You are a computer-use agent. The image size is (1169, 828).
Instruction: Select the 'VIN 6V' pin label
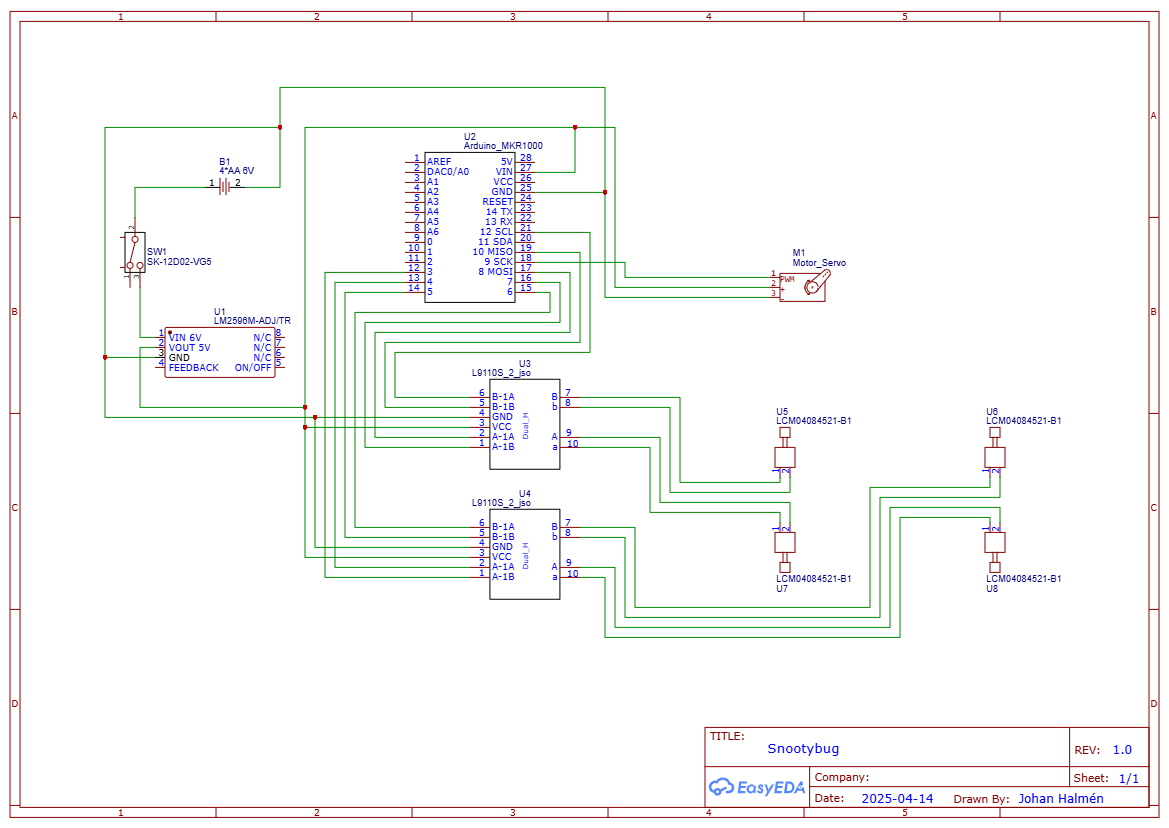coord(185,338)
